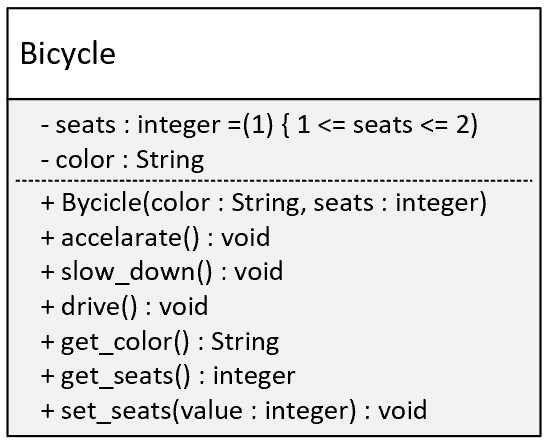
Task: Select the set_seats(value : integer) method
Action: click(x=234, y=411)
